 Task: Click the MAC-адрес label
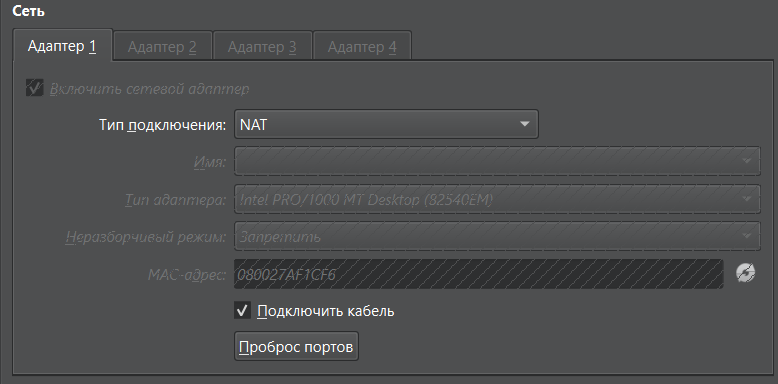point(187,274)
